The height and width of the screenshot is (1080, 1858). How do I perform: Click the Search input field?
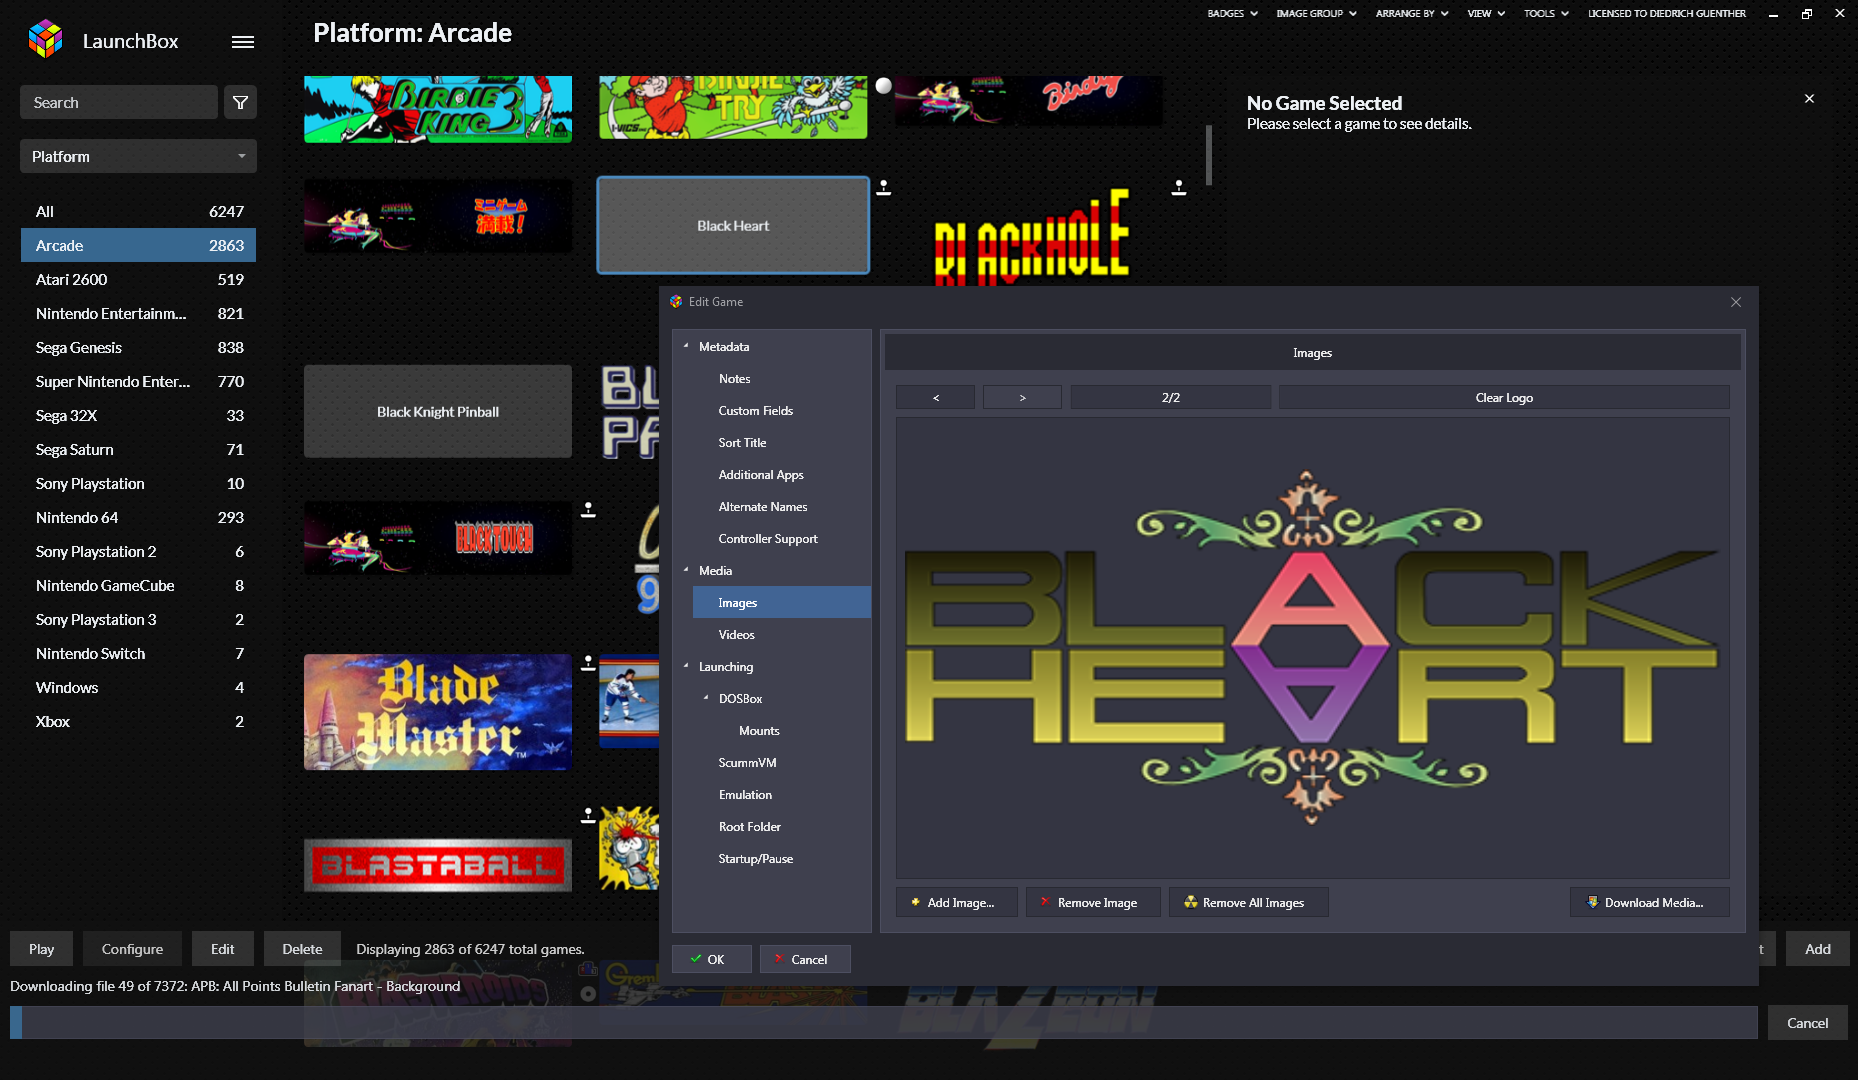119,102
